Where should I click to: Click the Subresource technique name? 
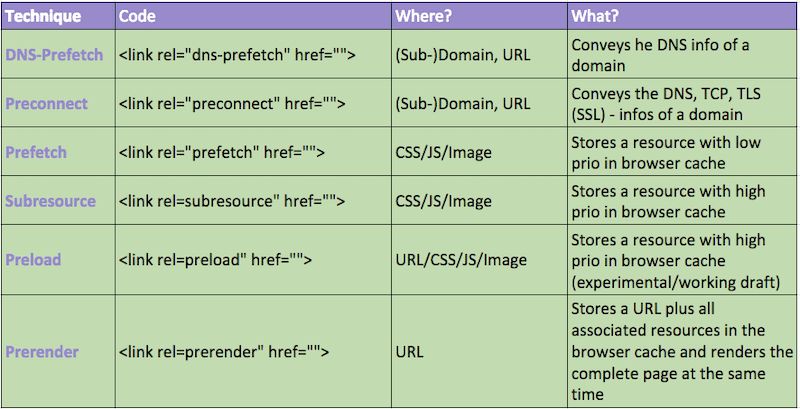tap(50, 200)
